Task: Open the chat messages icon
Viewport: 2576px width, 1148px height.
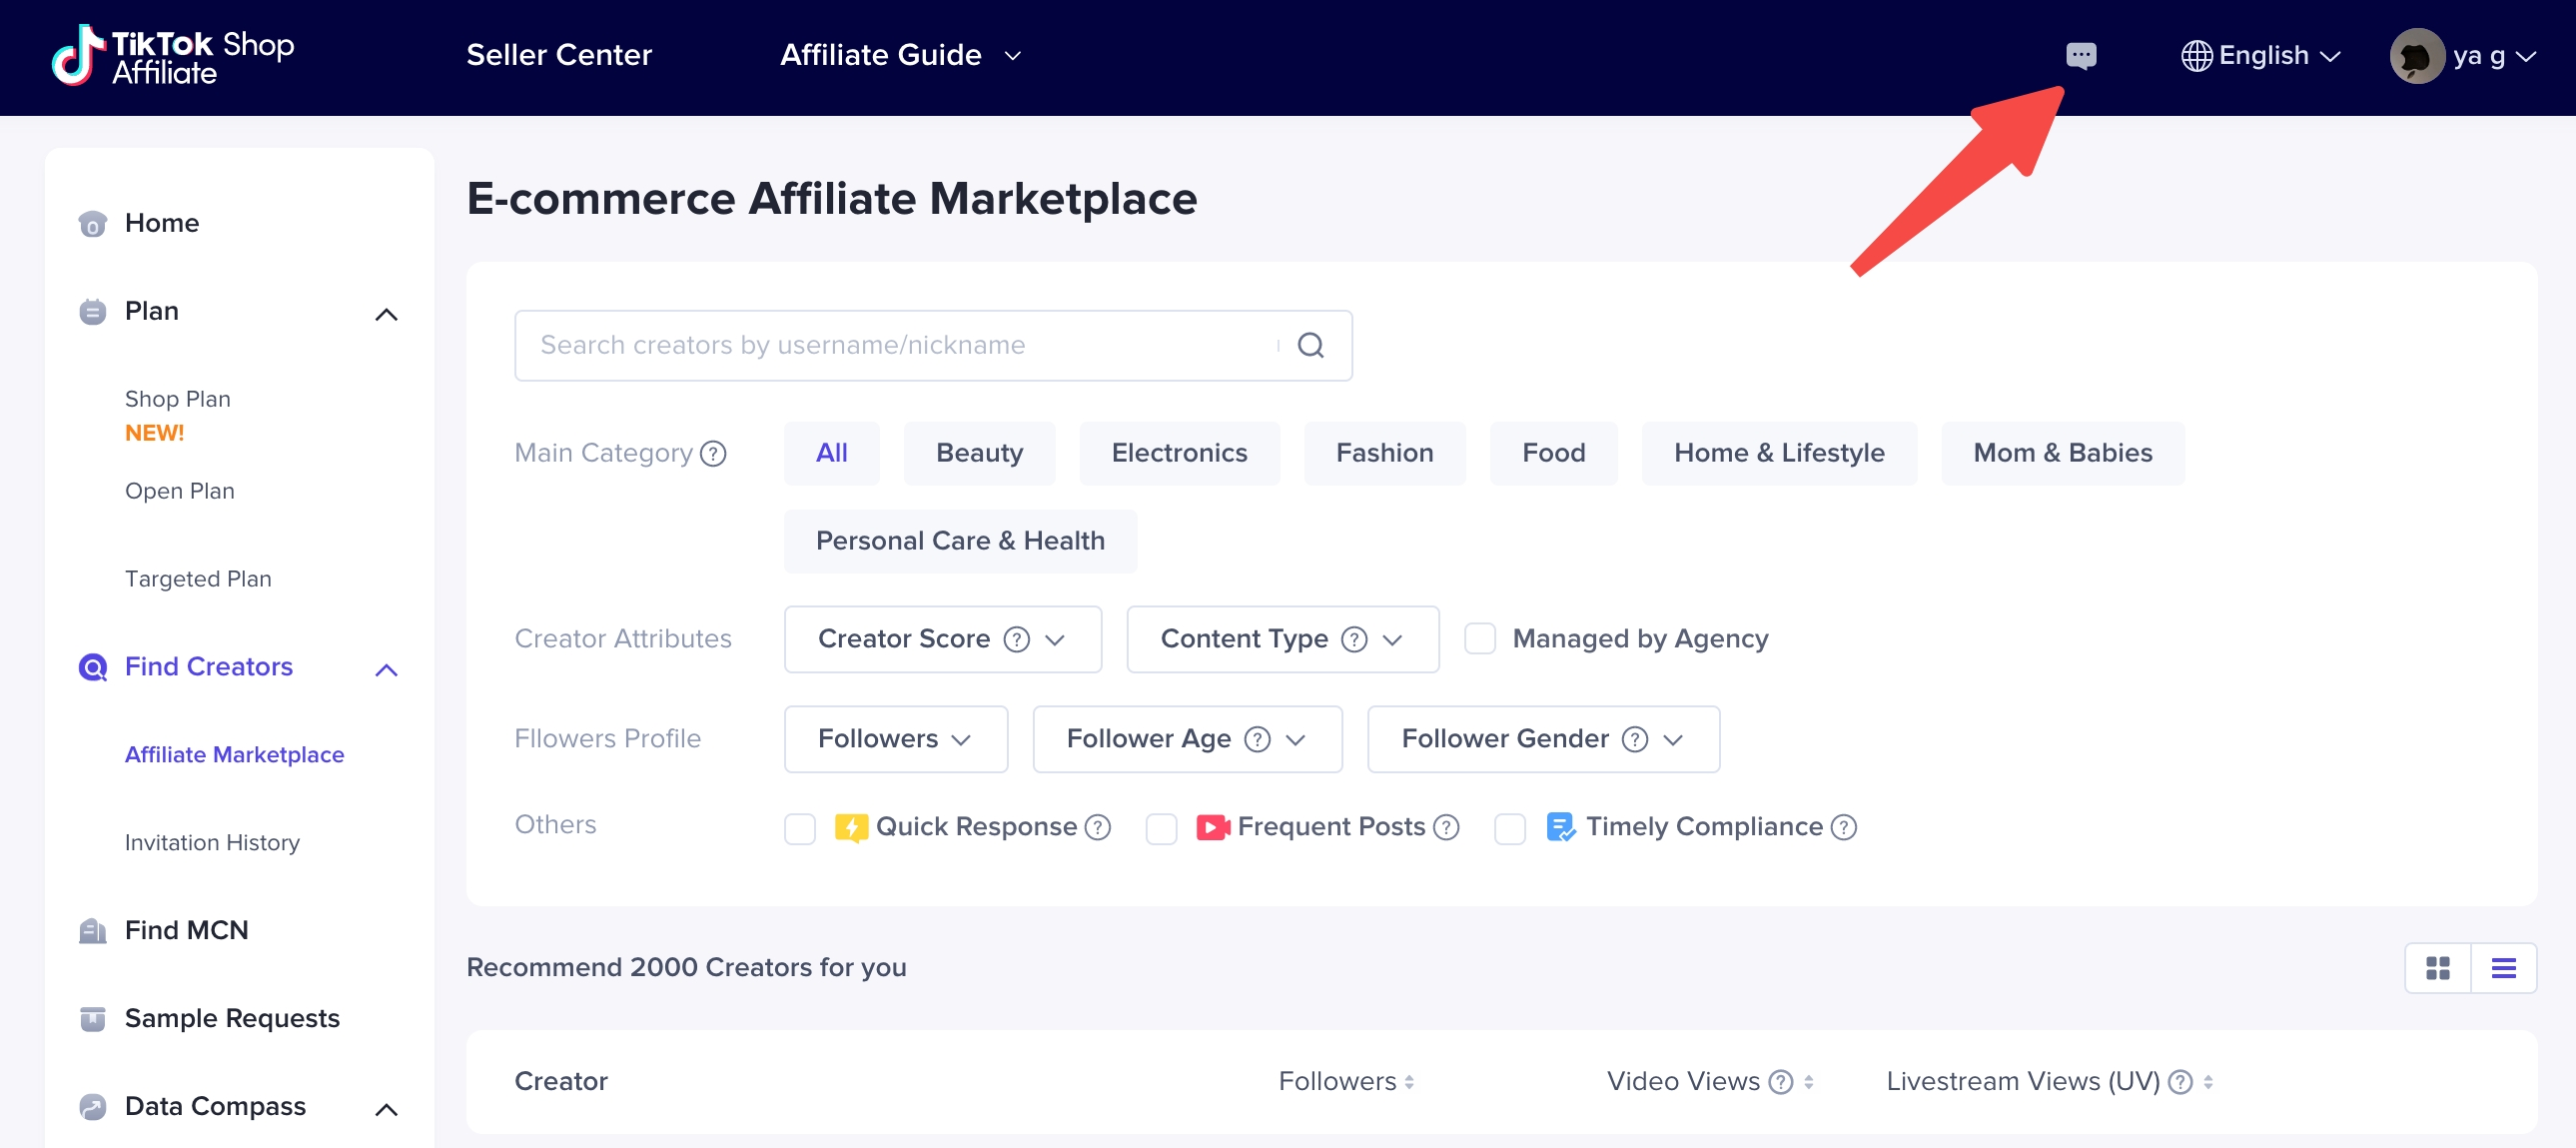Action: click(x=2080, y=55)
